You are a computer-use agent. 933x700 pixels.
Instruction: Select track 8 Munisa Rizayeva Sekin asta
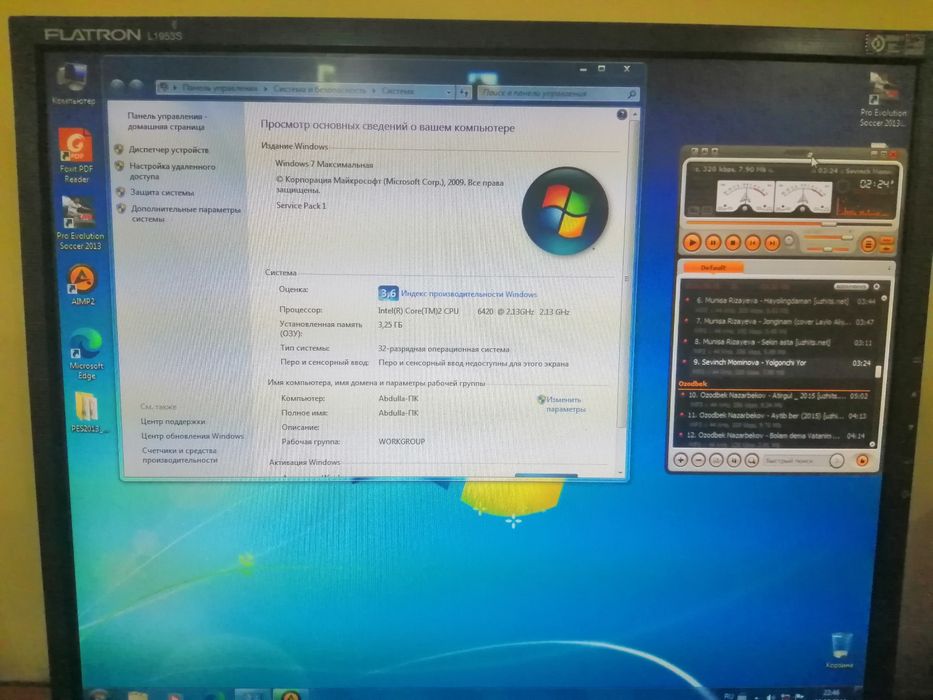(778, 342)
